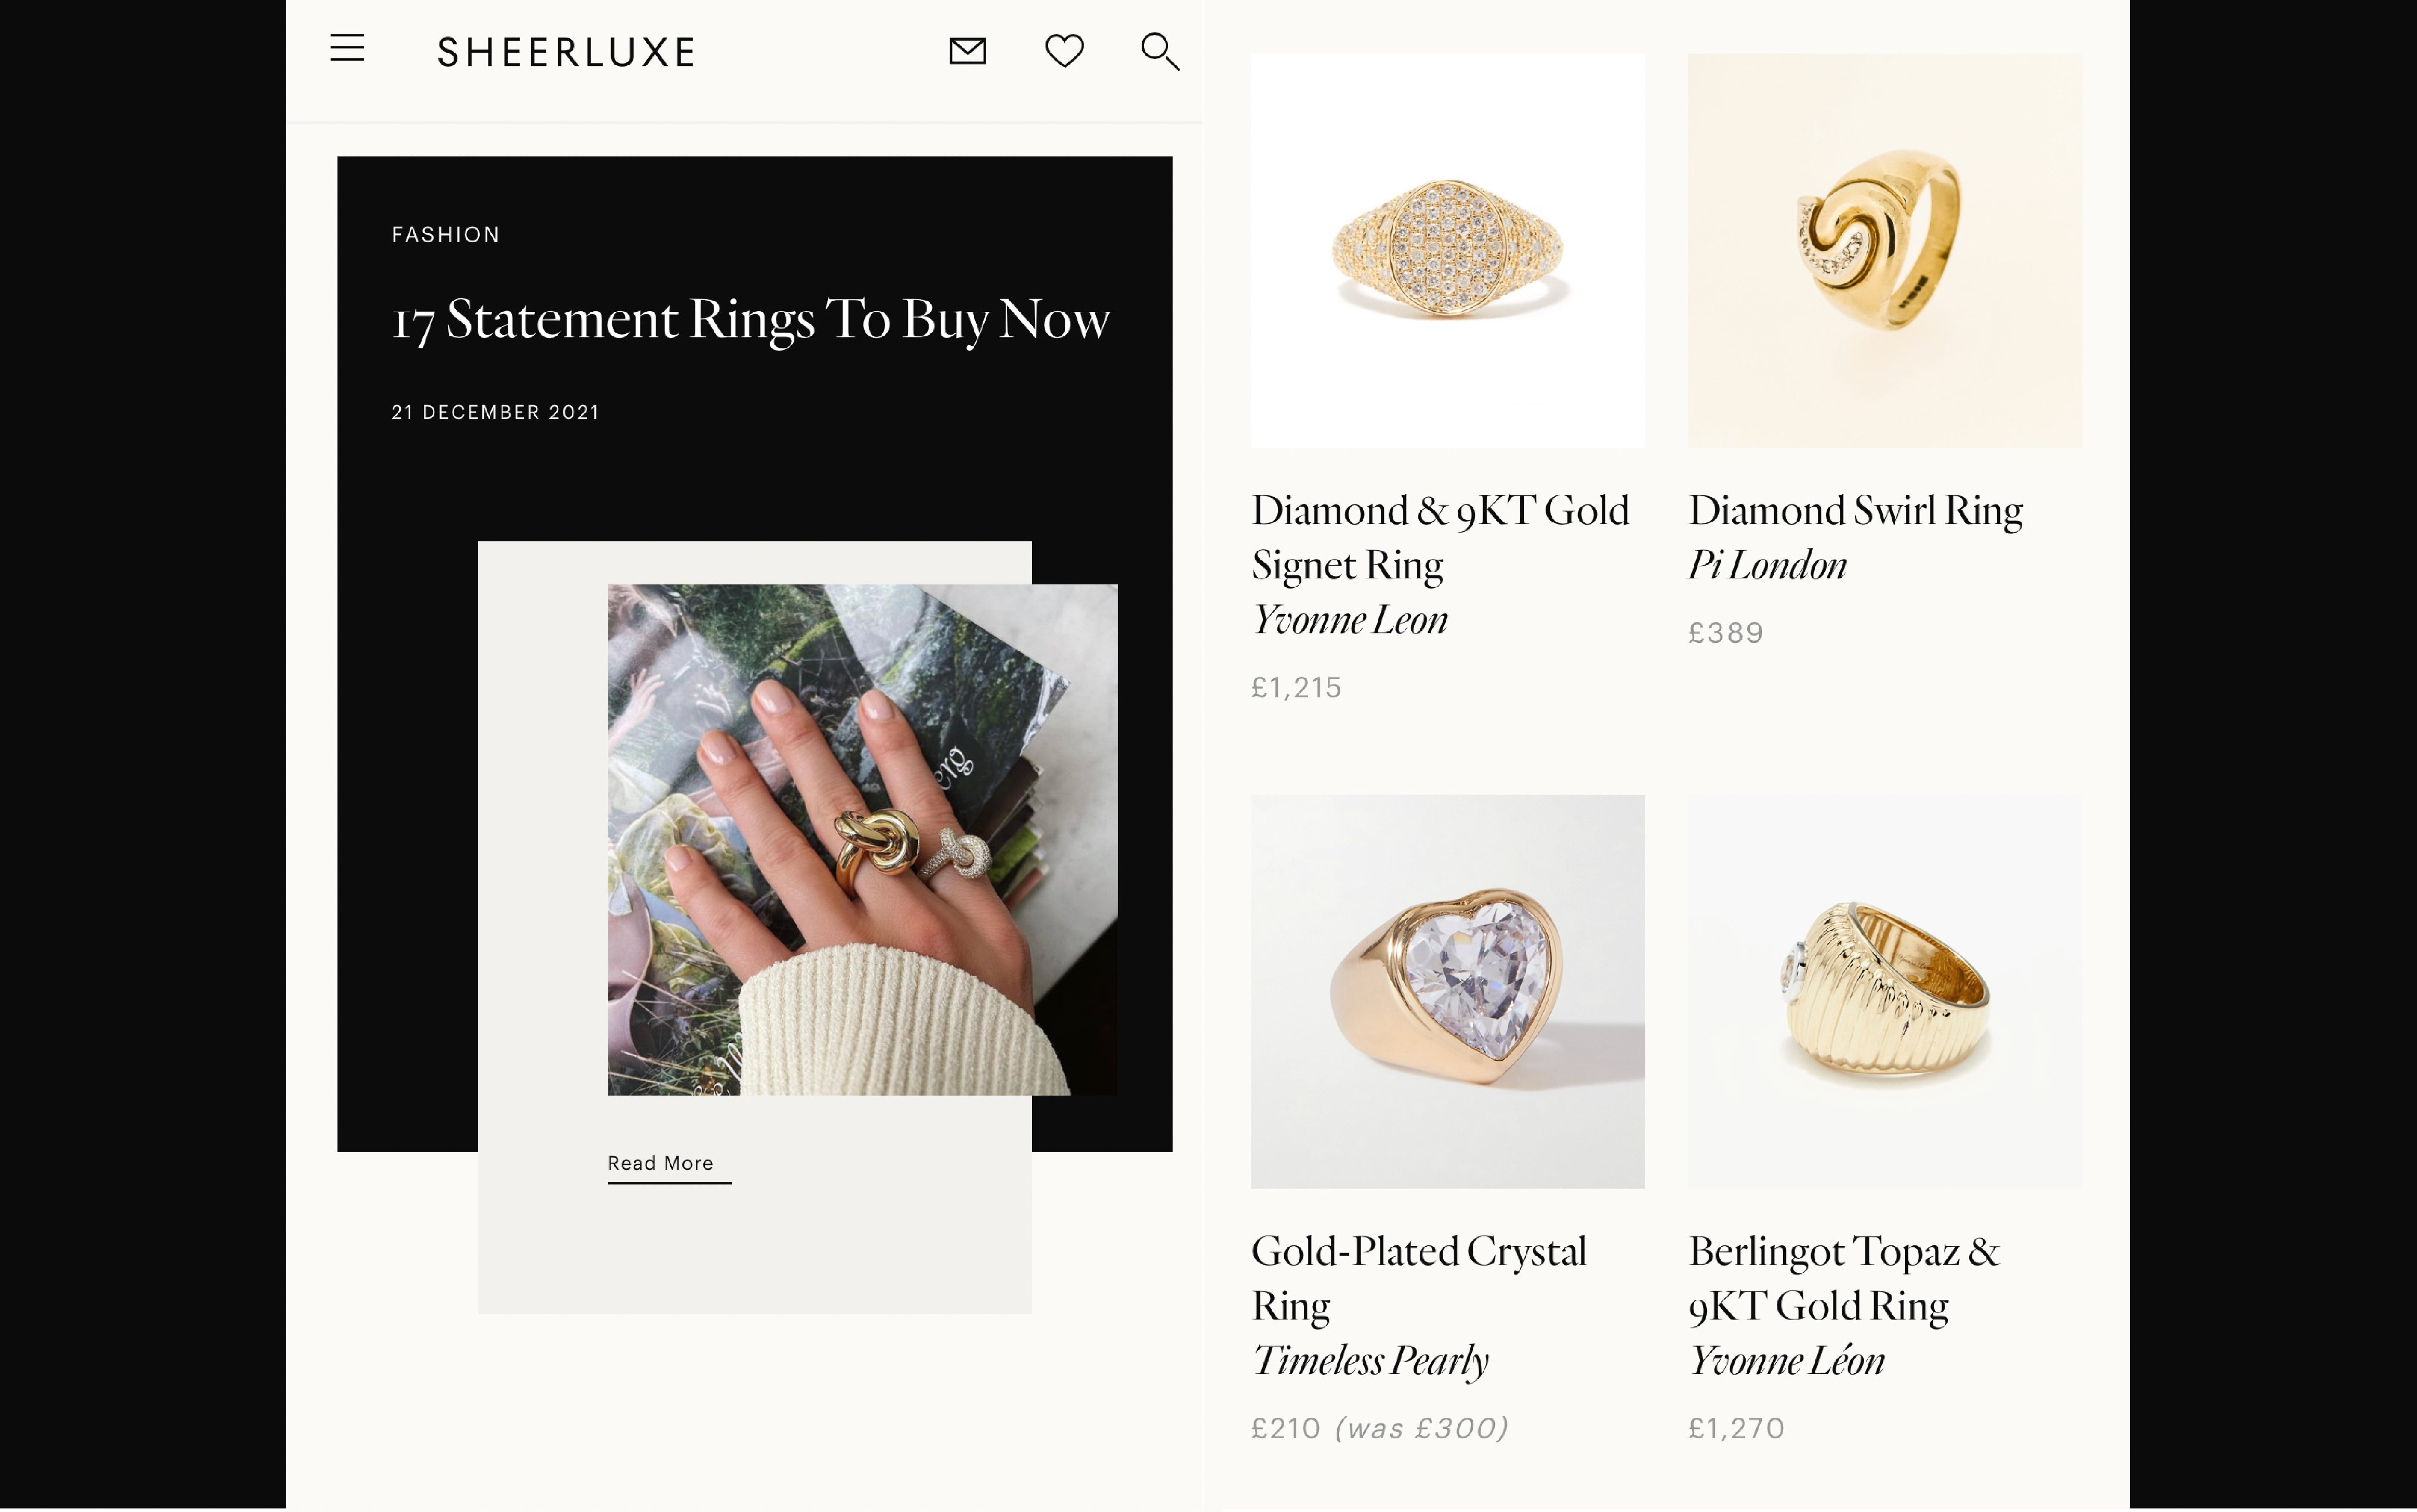This screenshot has width=2417, height=1512.
Task: View the Berlingot Topaz ring image
Action: coord(1884,991)
